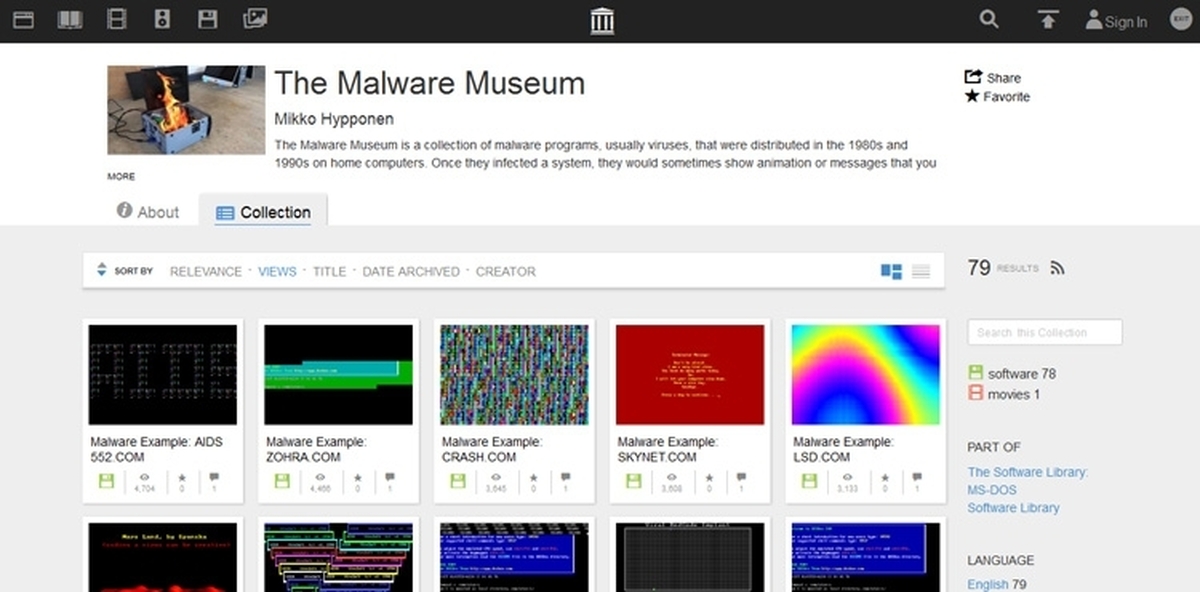This screenshot has width=1200, height=592.
Task: Click the Malware Museum page title
Action: (x=429, y=83)
